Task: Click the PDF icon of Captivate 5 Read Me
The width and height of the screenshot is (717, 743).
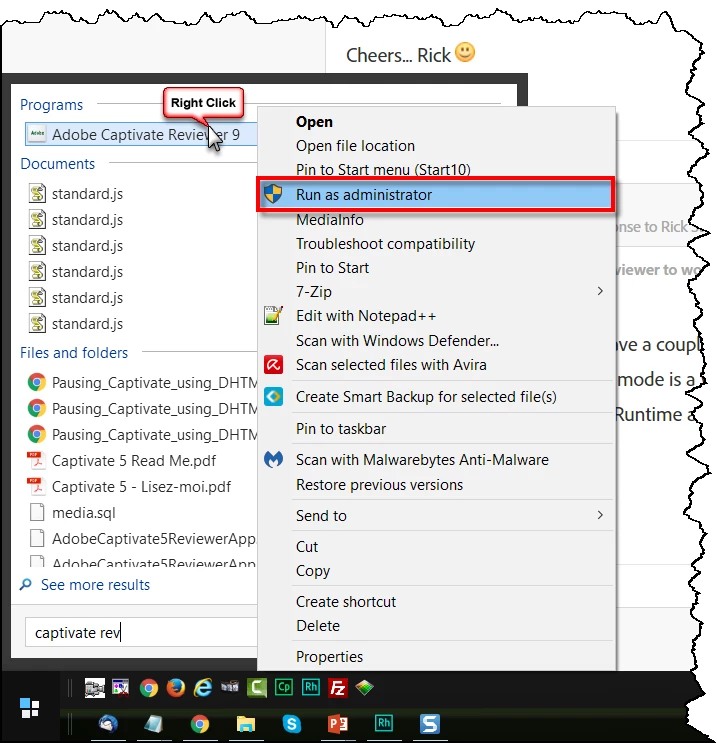Action: tap(36, 461)
